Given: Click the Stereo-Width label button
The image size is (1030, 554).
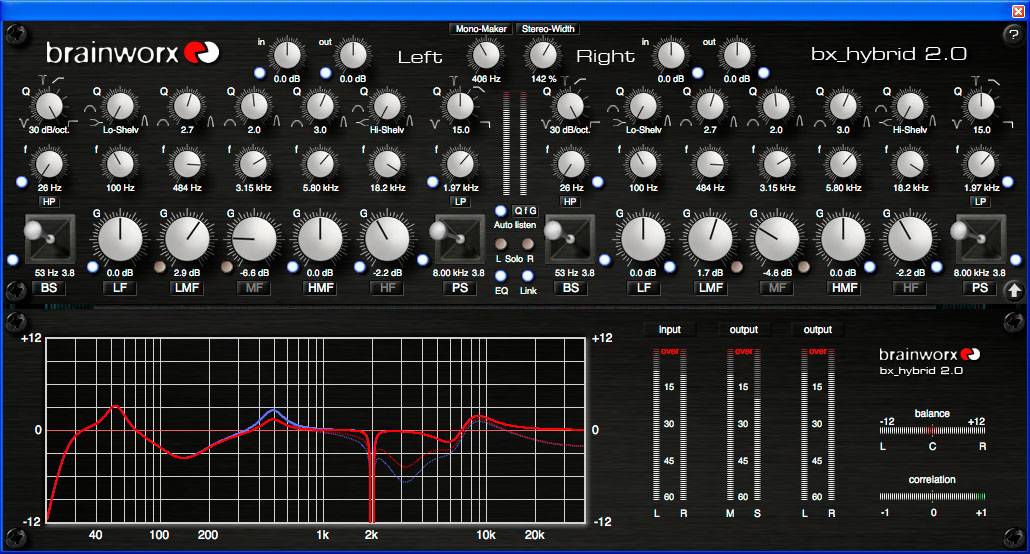Looking at the screenshot, I should pos(548,29).
